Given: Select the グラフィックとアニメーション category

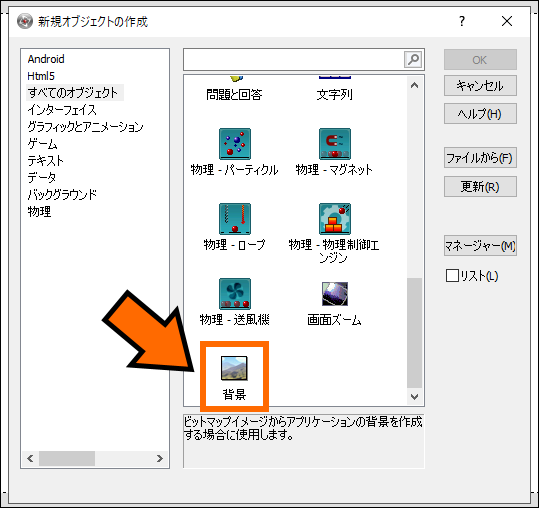Looking at the screenshot, I should pos(85,127).
